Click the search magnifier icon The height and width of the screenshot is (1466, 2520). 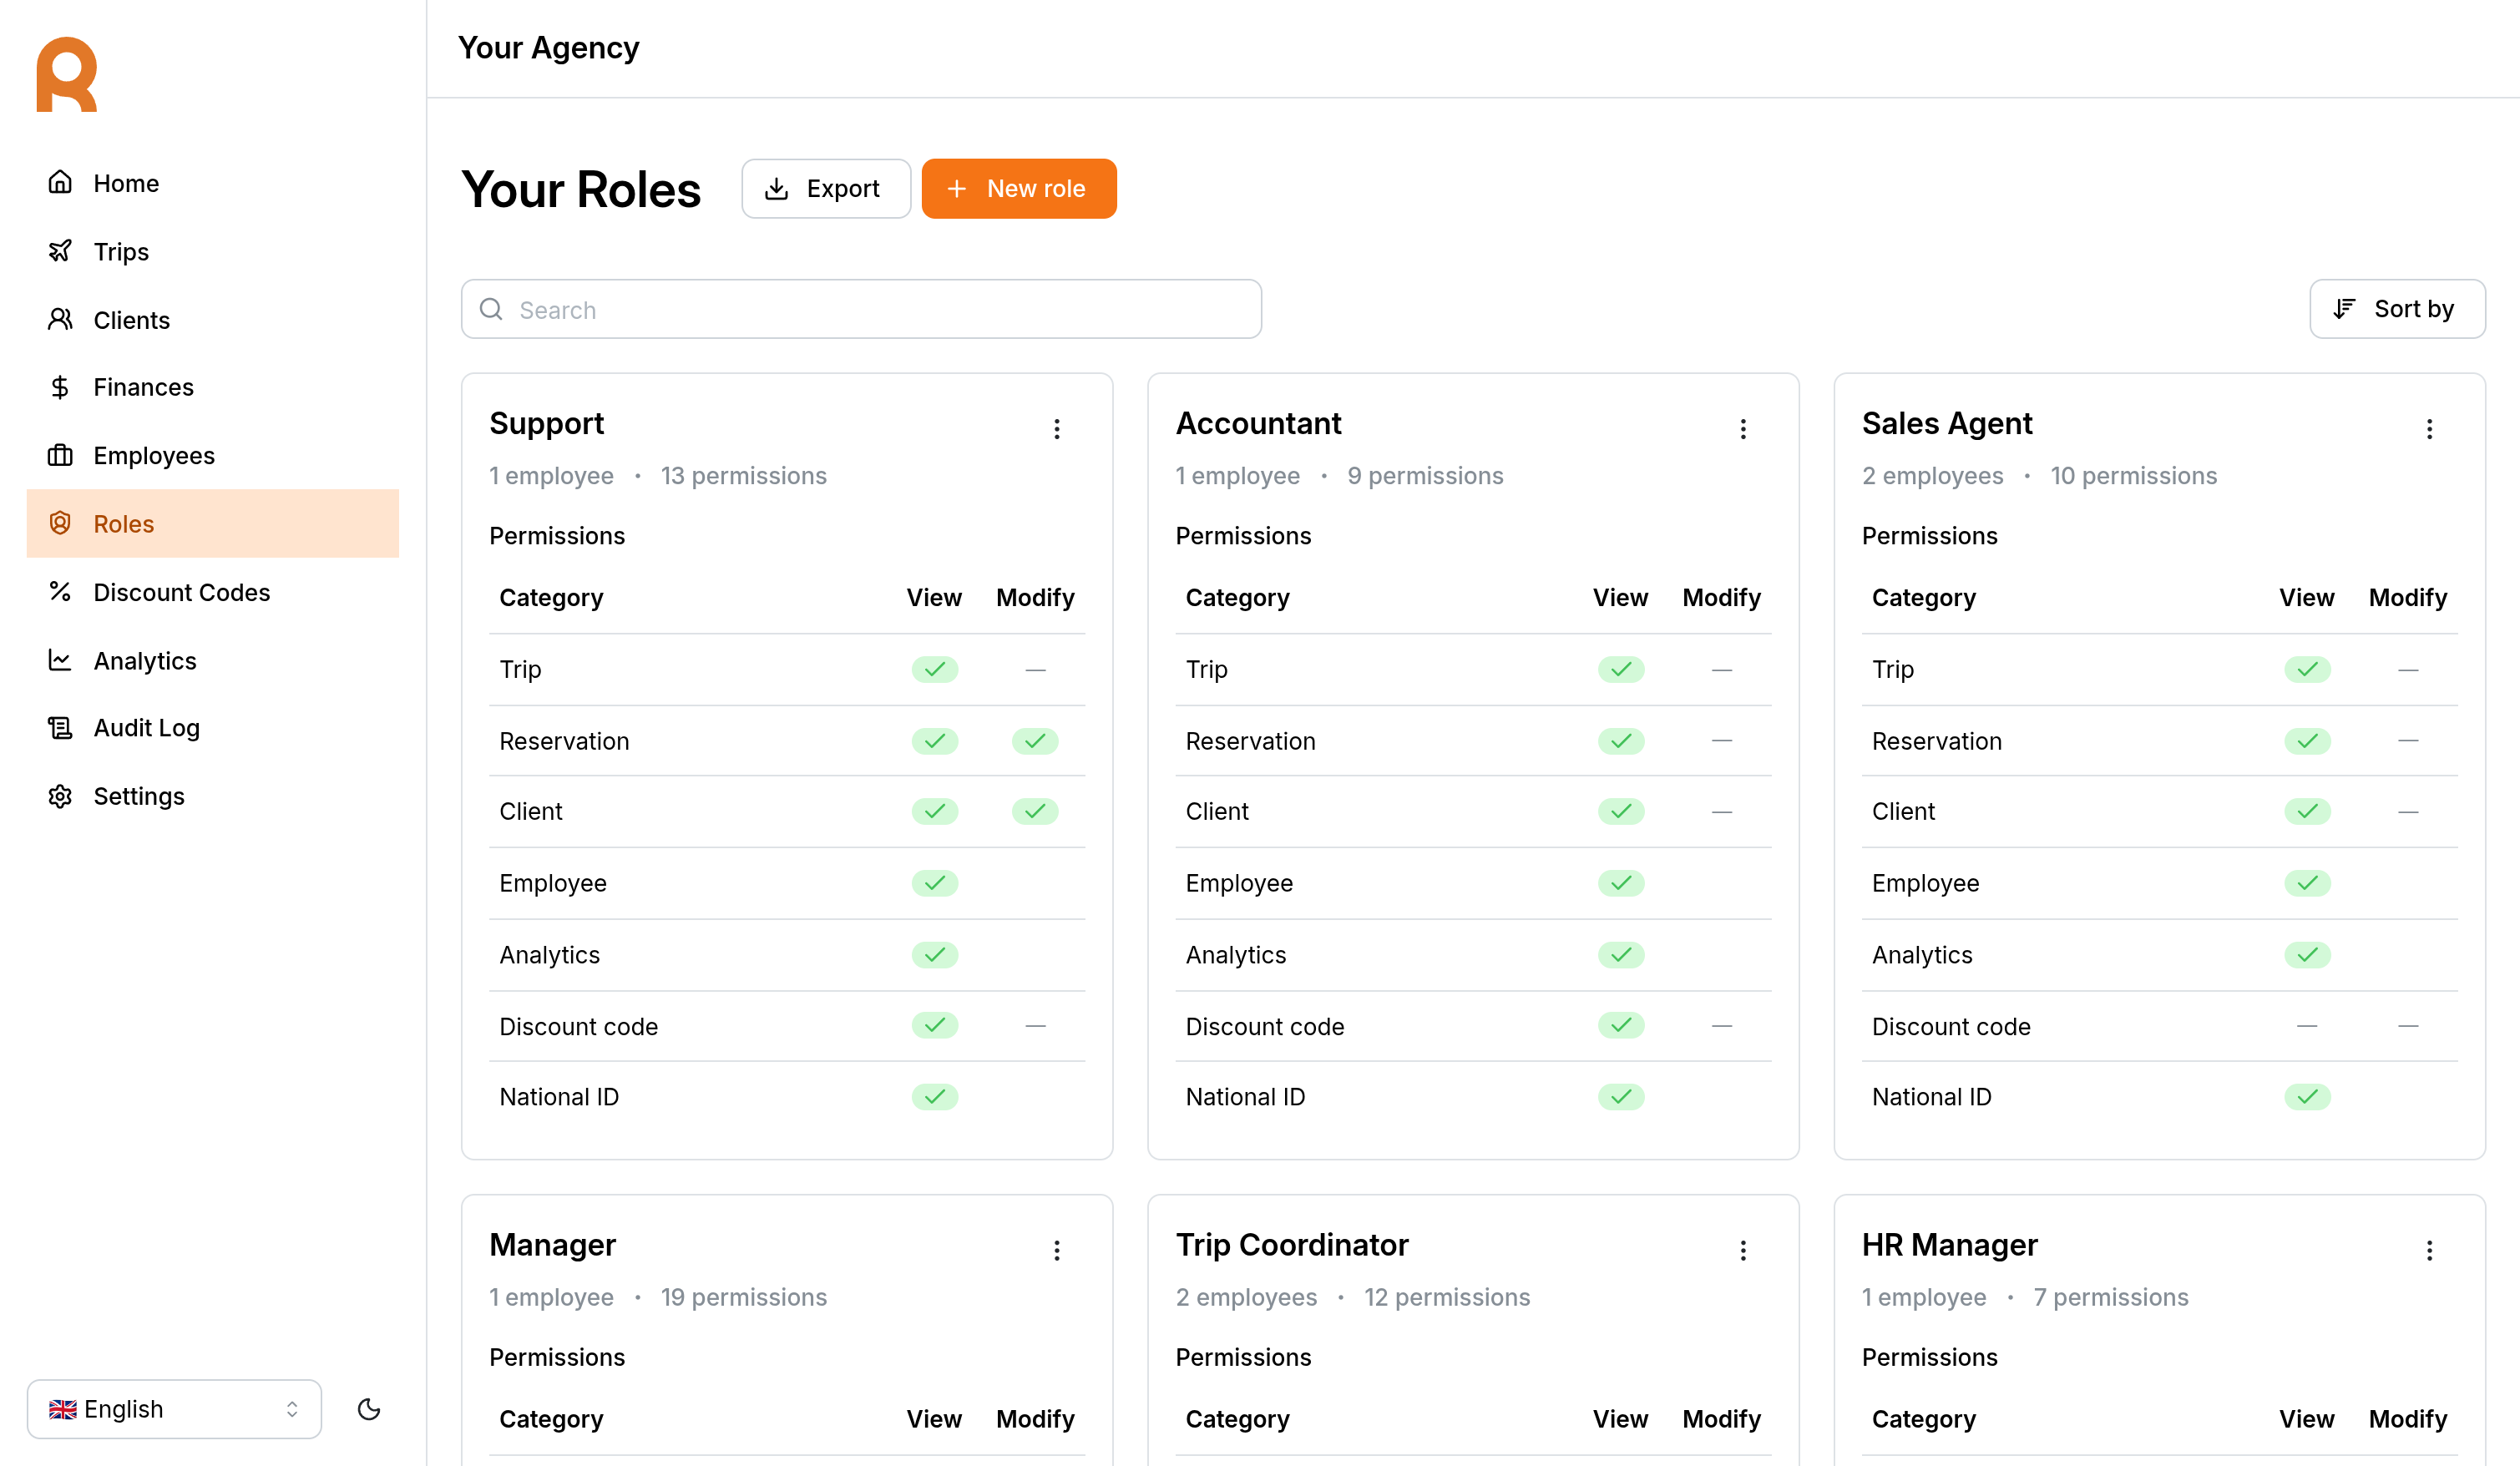(491, 309)
